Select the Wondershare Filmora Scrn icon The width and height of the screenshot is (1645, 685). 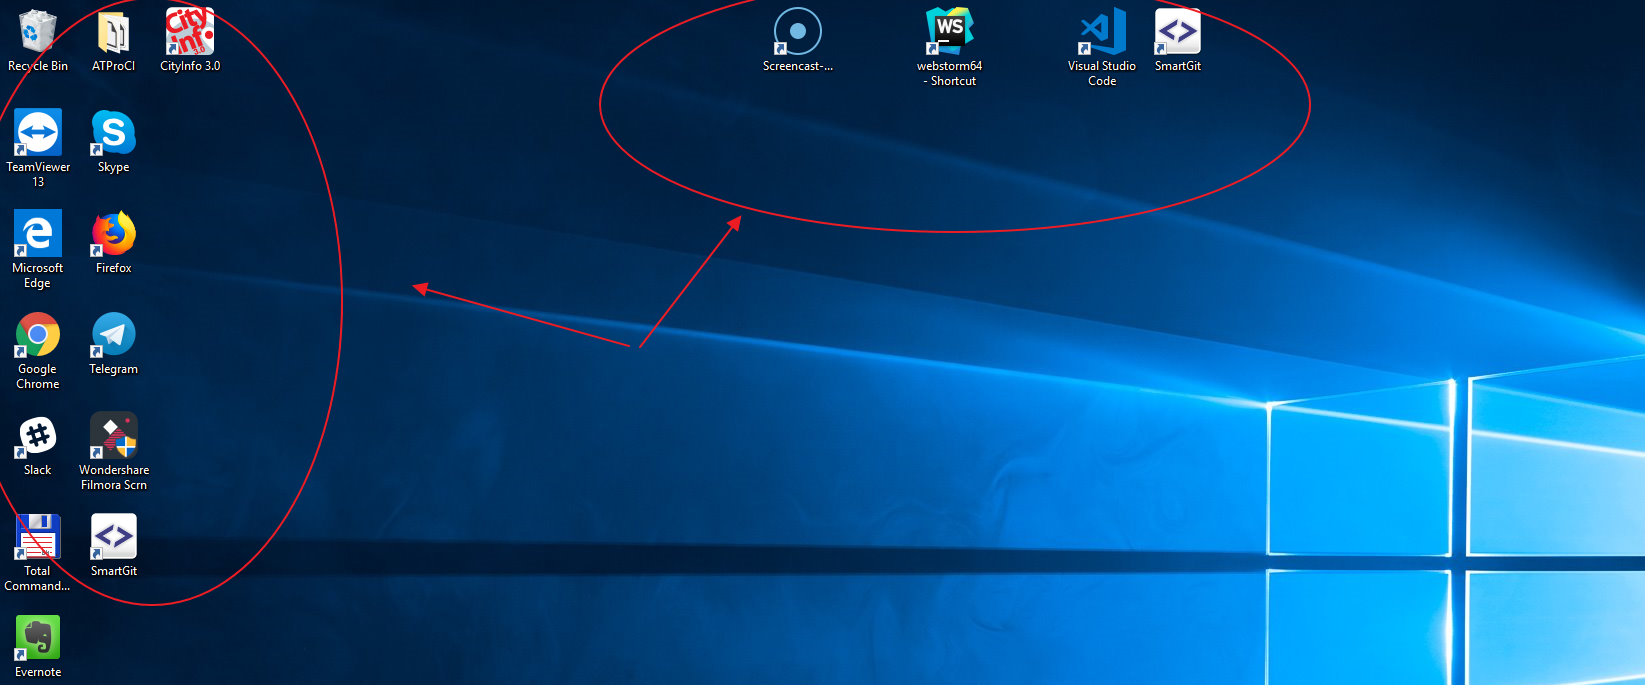point(113,436)
